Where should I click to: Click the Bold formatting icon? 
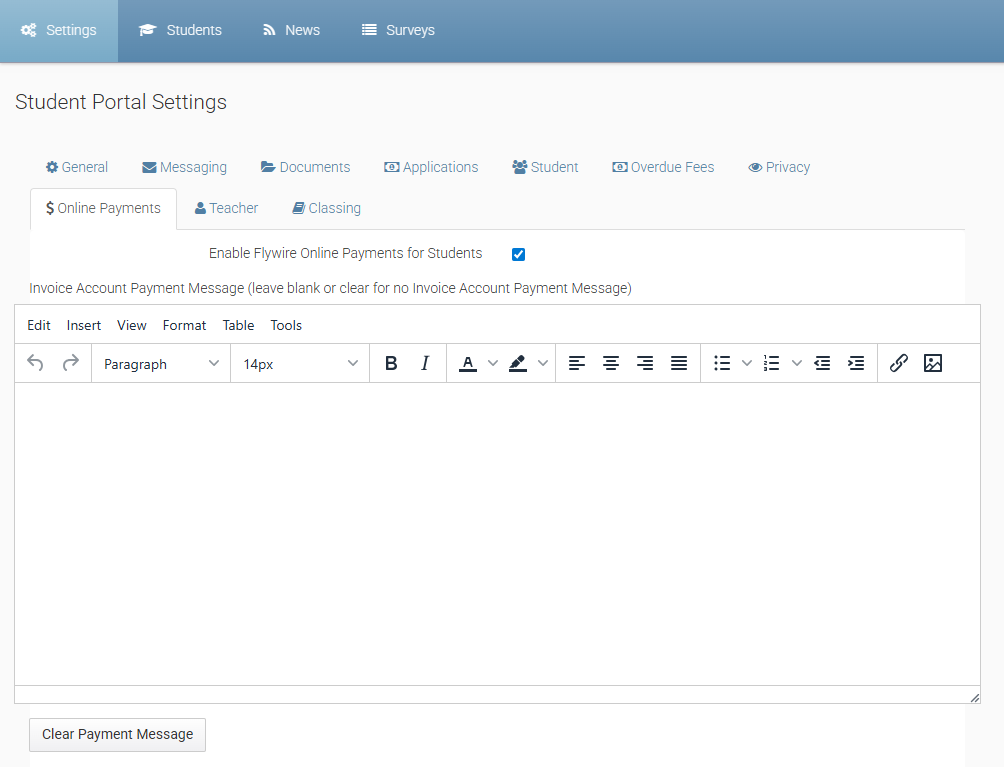(391, 364)
